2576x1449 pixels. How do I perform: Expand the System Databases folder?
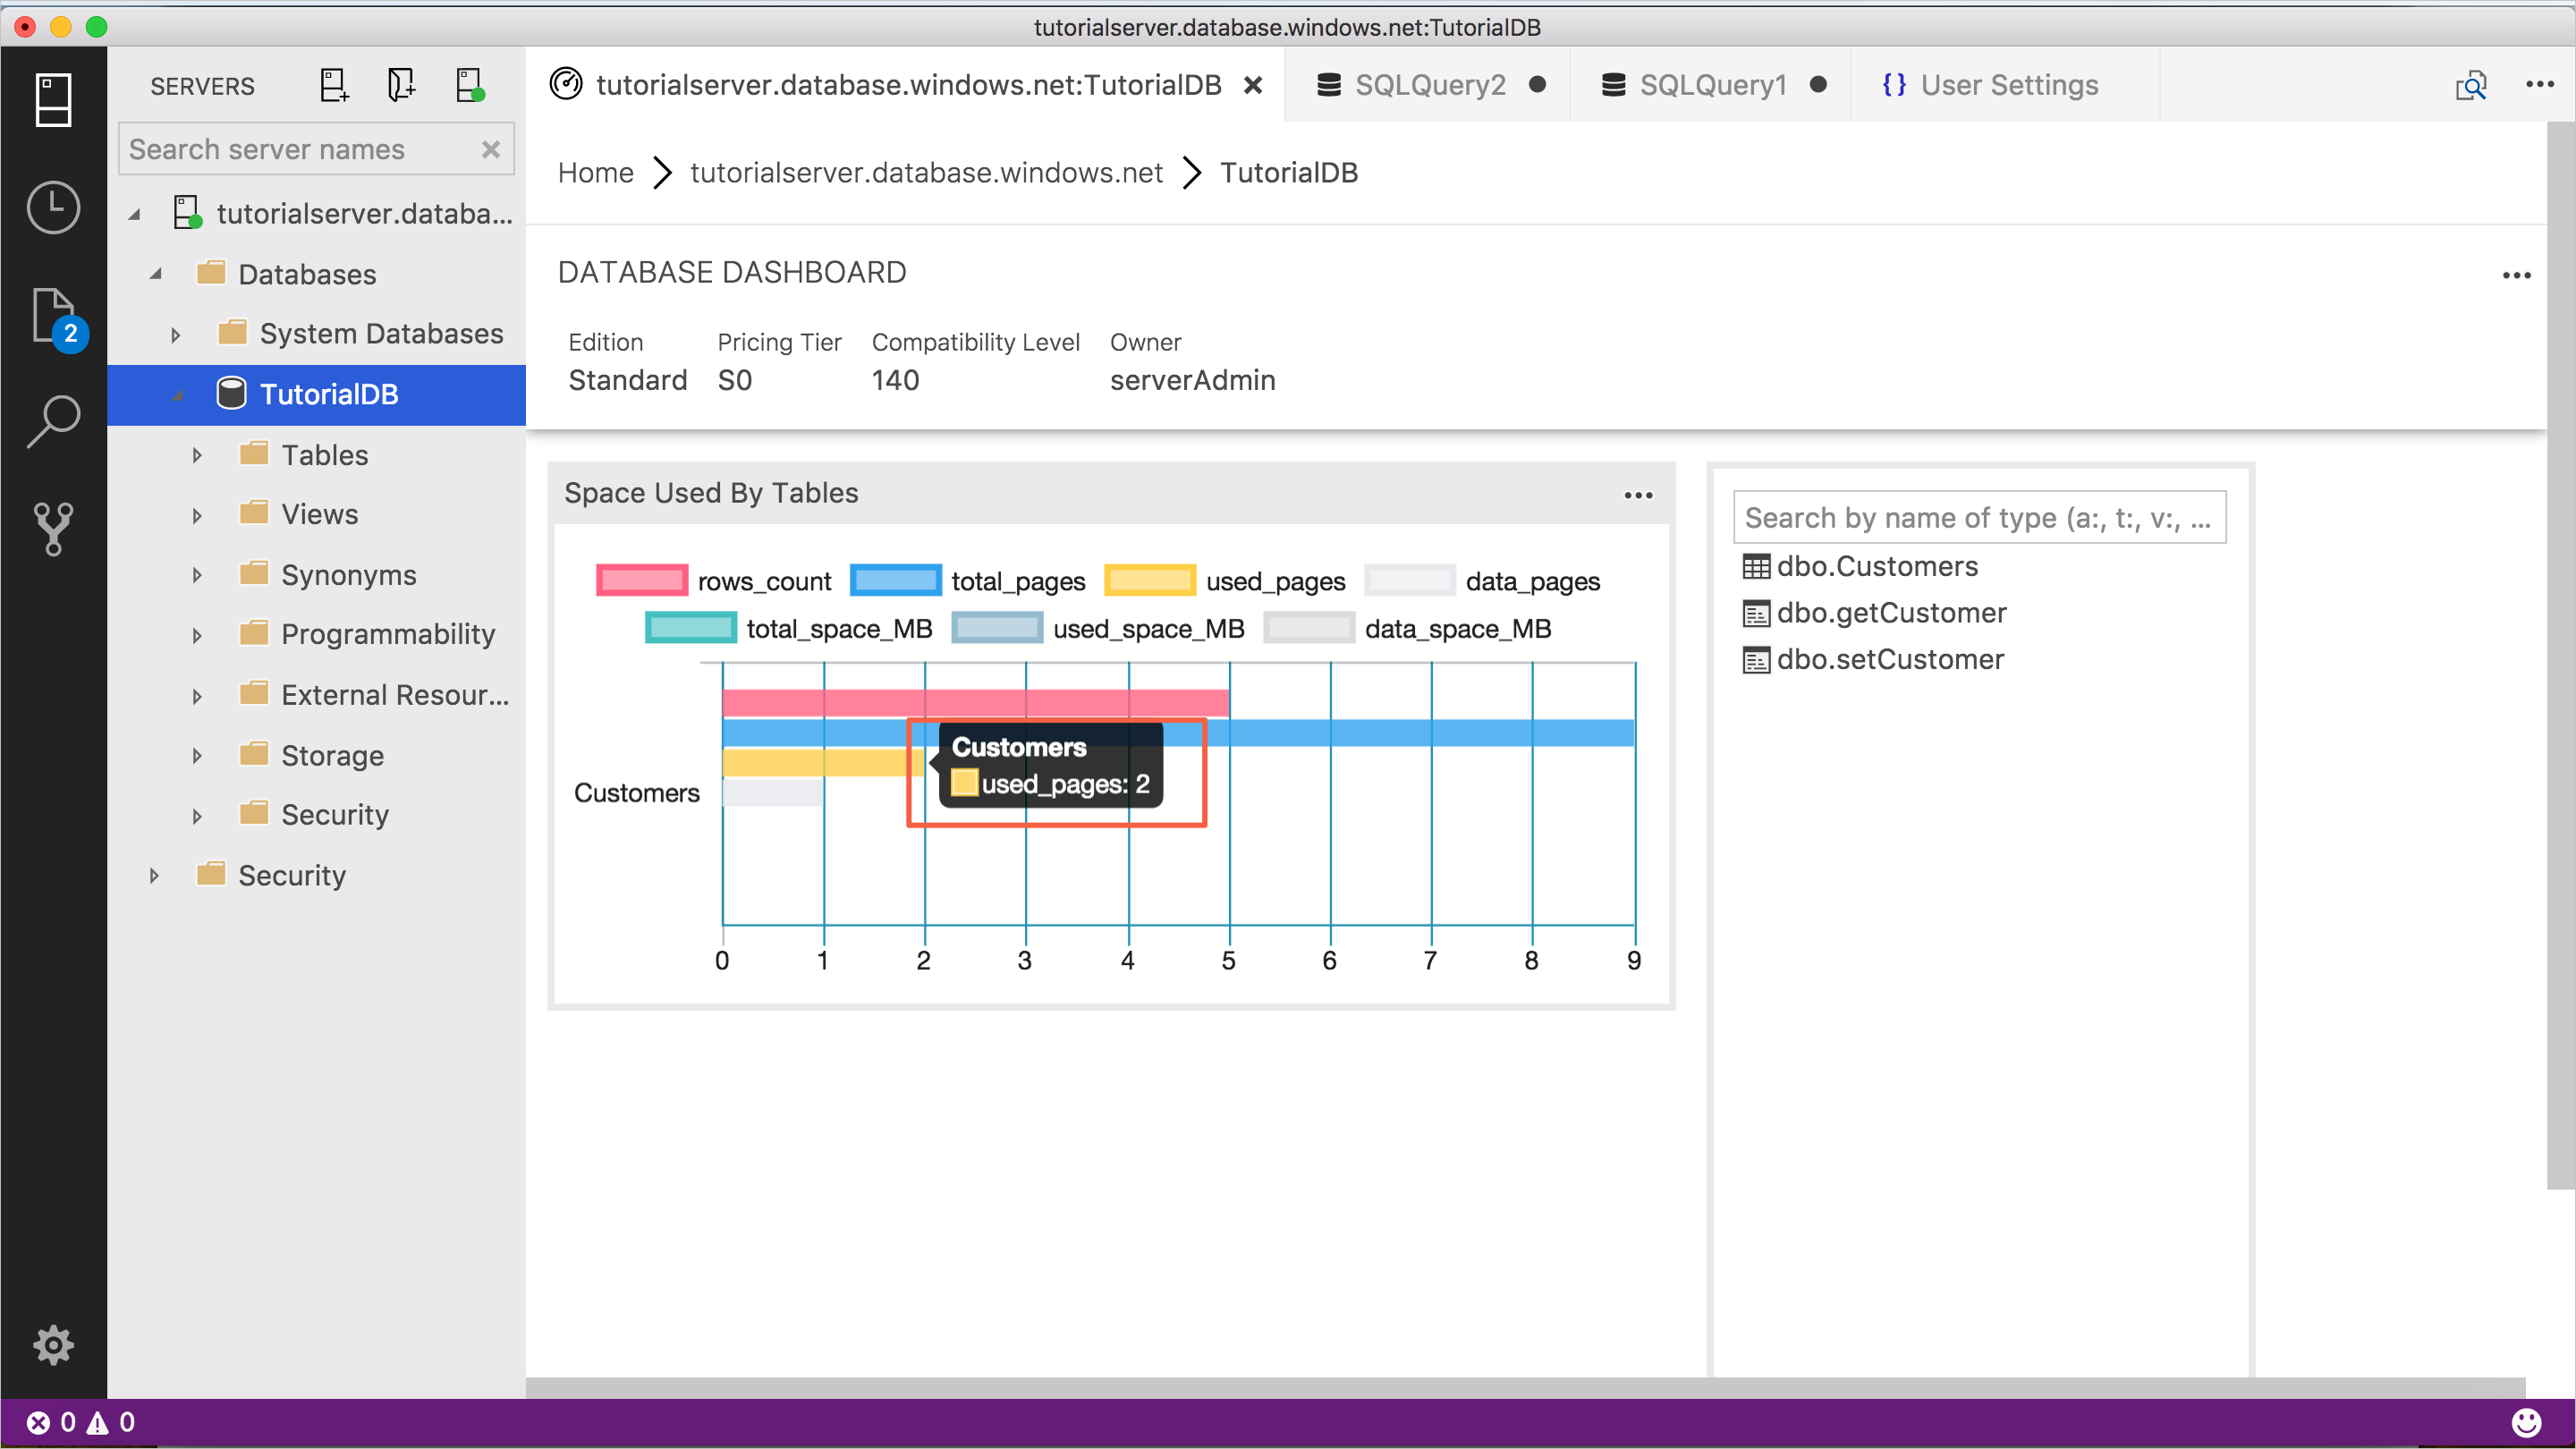pos(176,335)
